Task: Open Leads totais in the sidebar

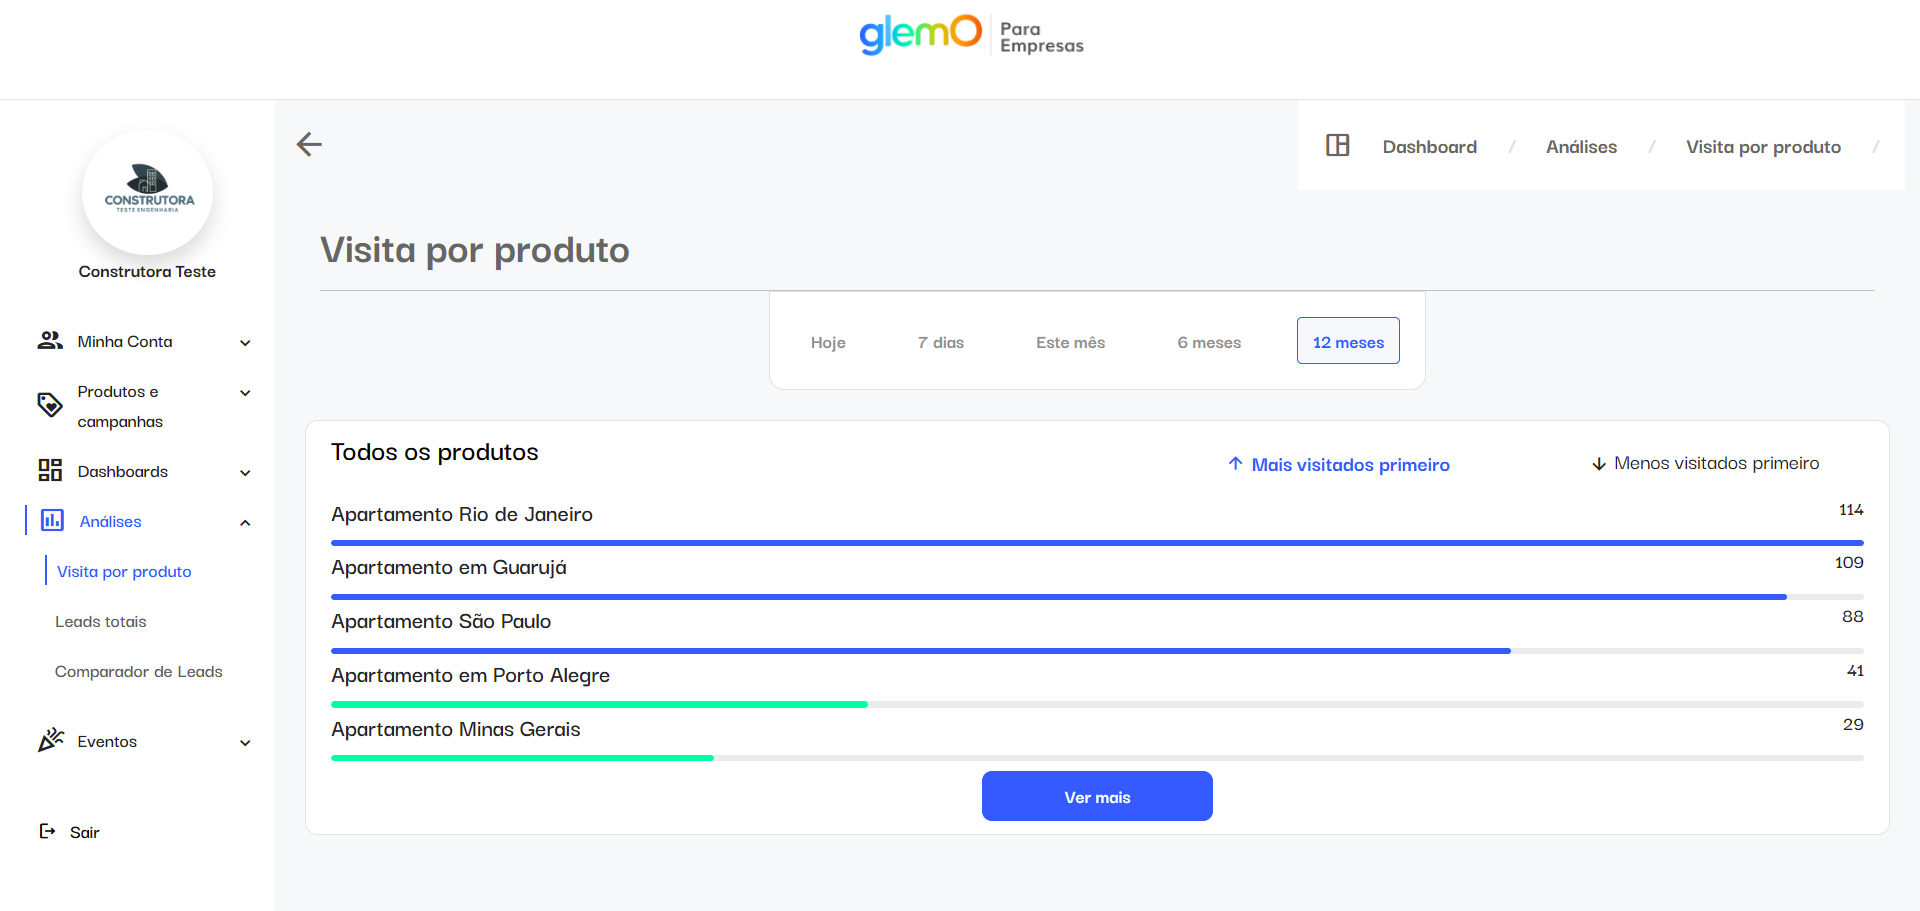Action: (101, 621)
